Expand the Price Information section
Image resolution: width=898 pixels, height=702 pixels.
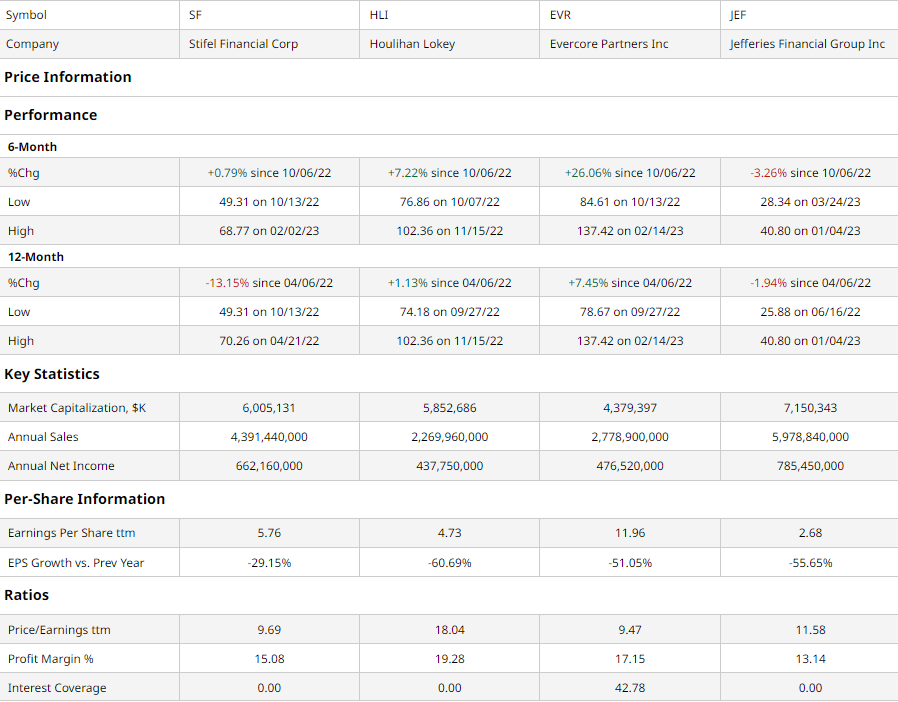(x=68, y=77)
